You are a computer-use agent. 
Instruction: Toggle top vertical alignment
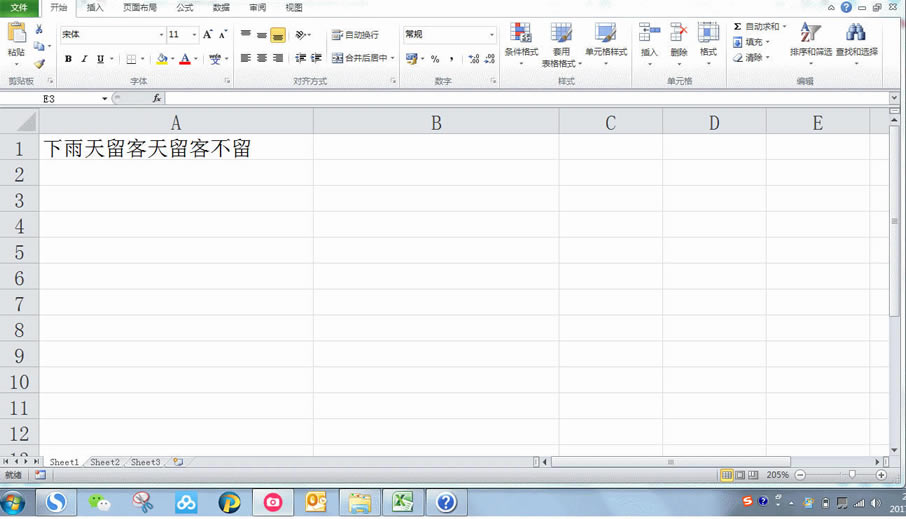click(246, 35)
